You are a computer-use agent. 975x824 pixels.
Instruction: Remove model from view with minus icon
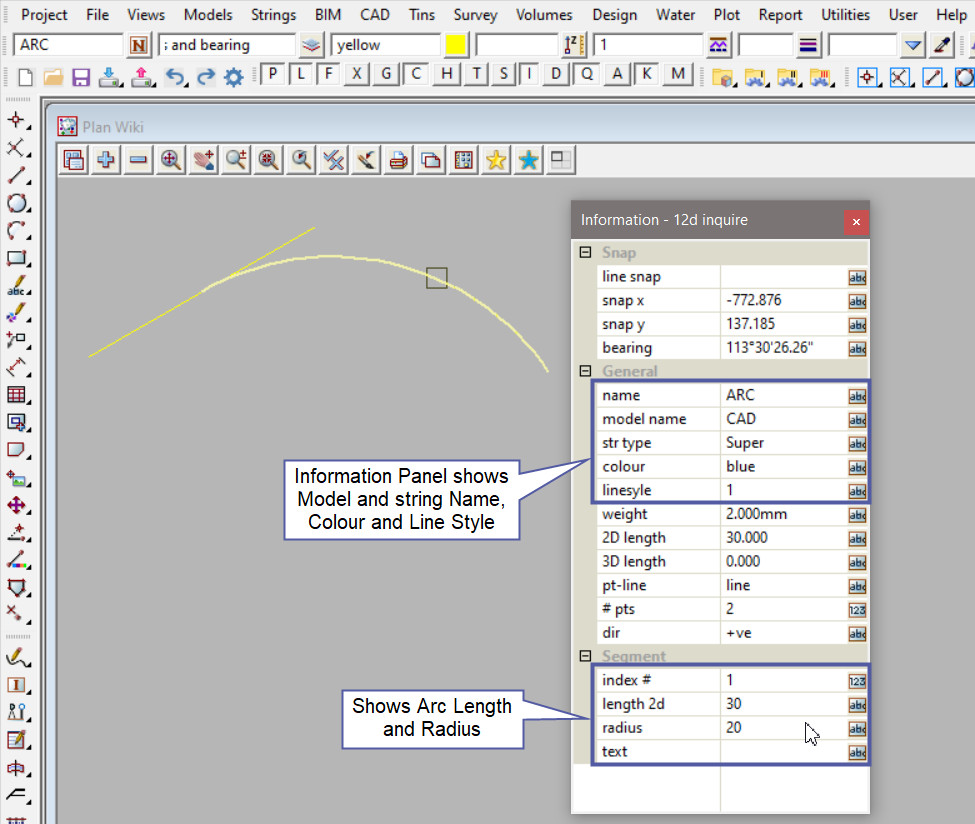pos(138,159)
